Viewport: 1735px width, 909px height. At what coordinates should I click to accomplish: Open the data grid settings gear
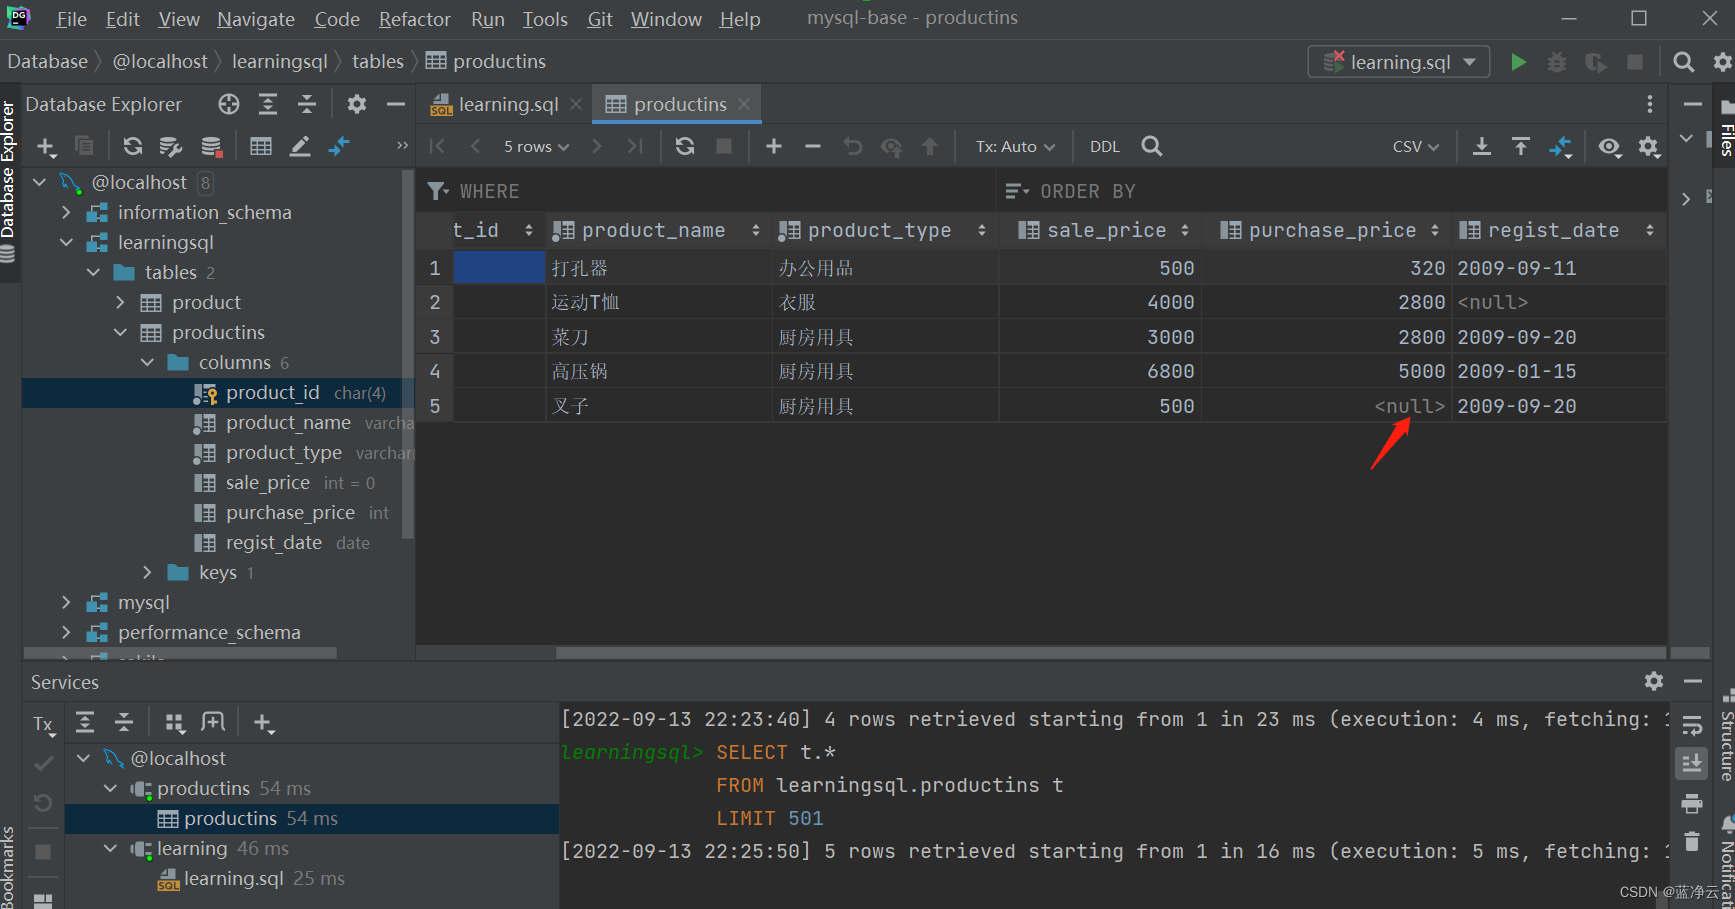(x=1649, y=146)
